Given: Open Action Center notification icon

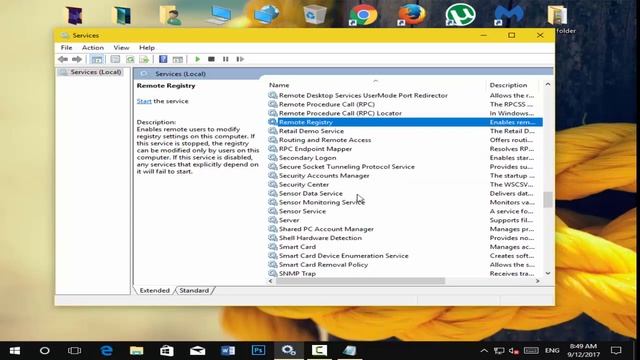Looking at the screenshot, I should [x=616, y=351].
